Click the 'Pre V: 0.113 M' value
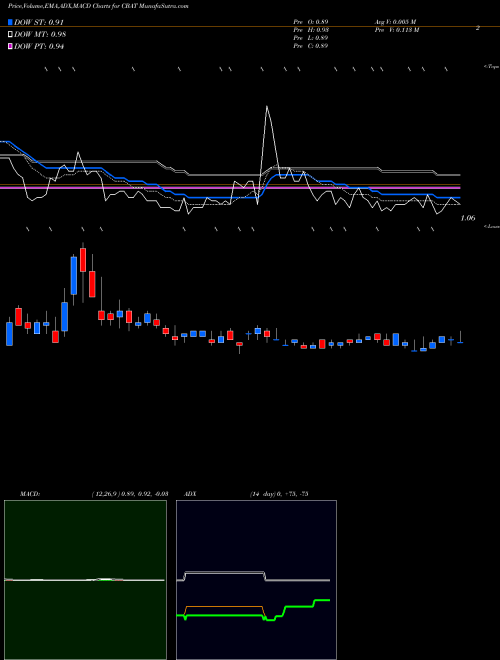 (396, 30)
